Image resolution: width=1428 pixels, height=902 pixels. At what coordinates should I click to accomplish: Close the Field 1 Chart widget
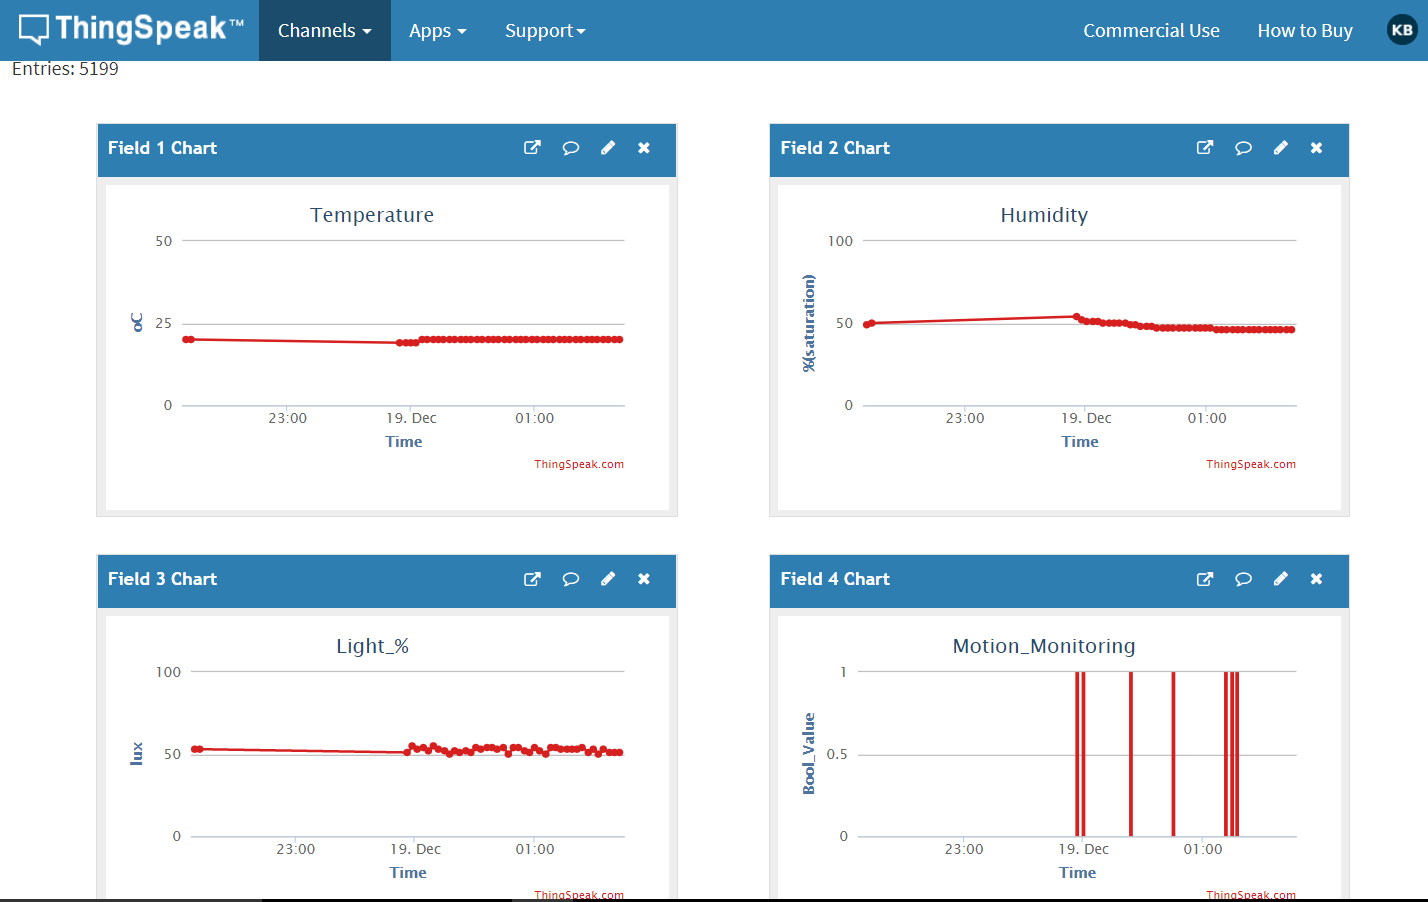click(x=644, y=148)
